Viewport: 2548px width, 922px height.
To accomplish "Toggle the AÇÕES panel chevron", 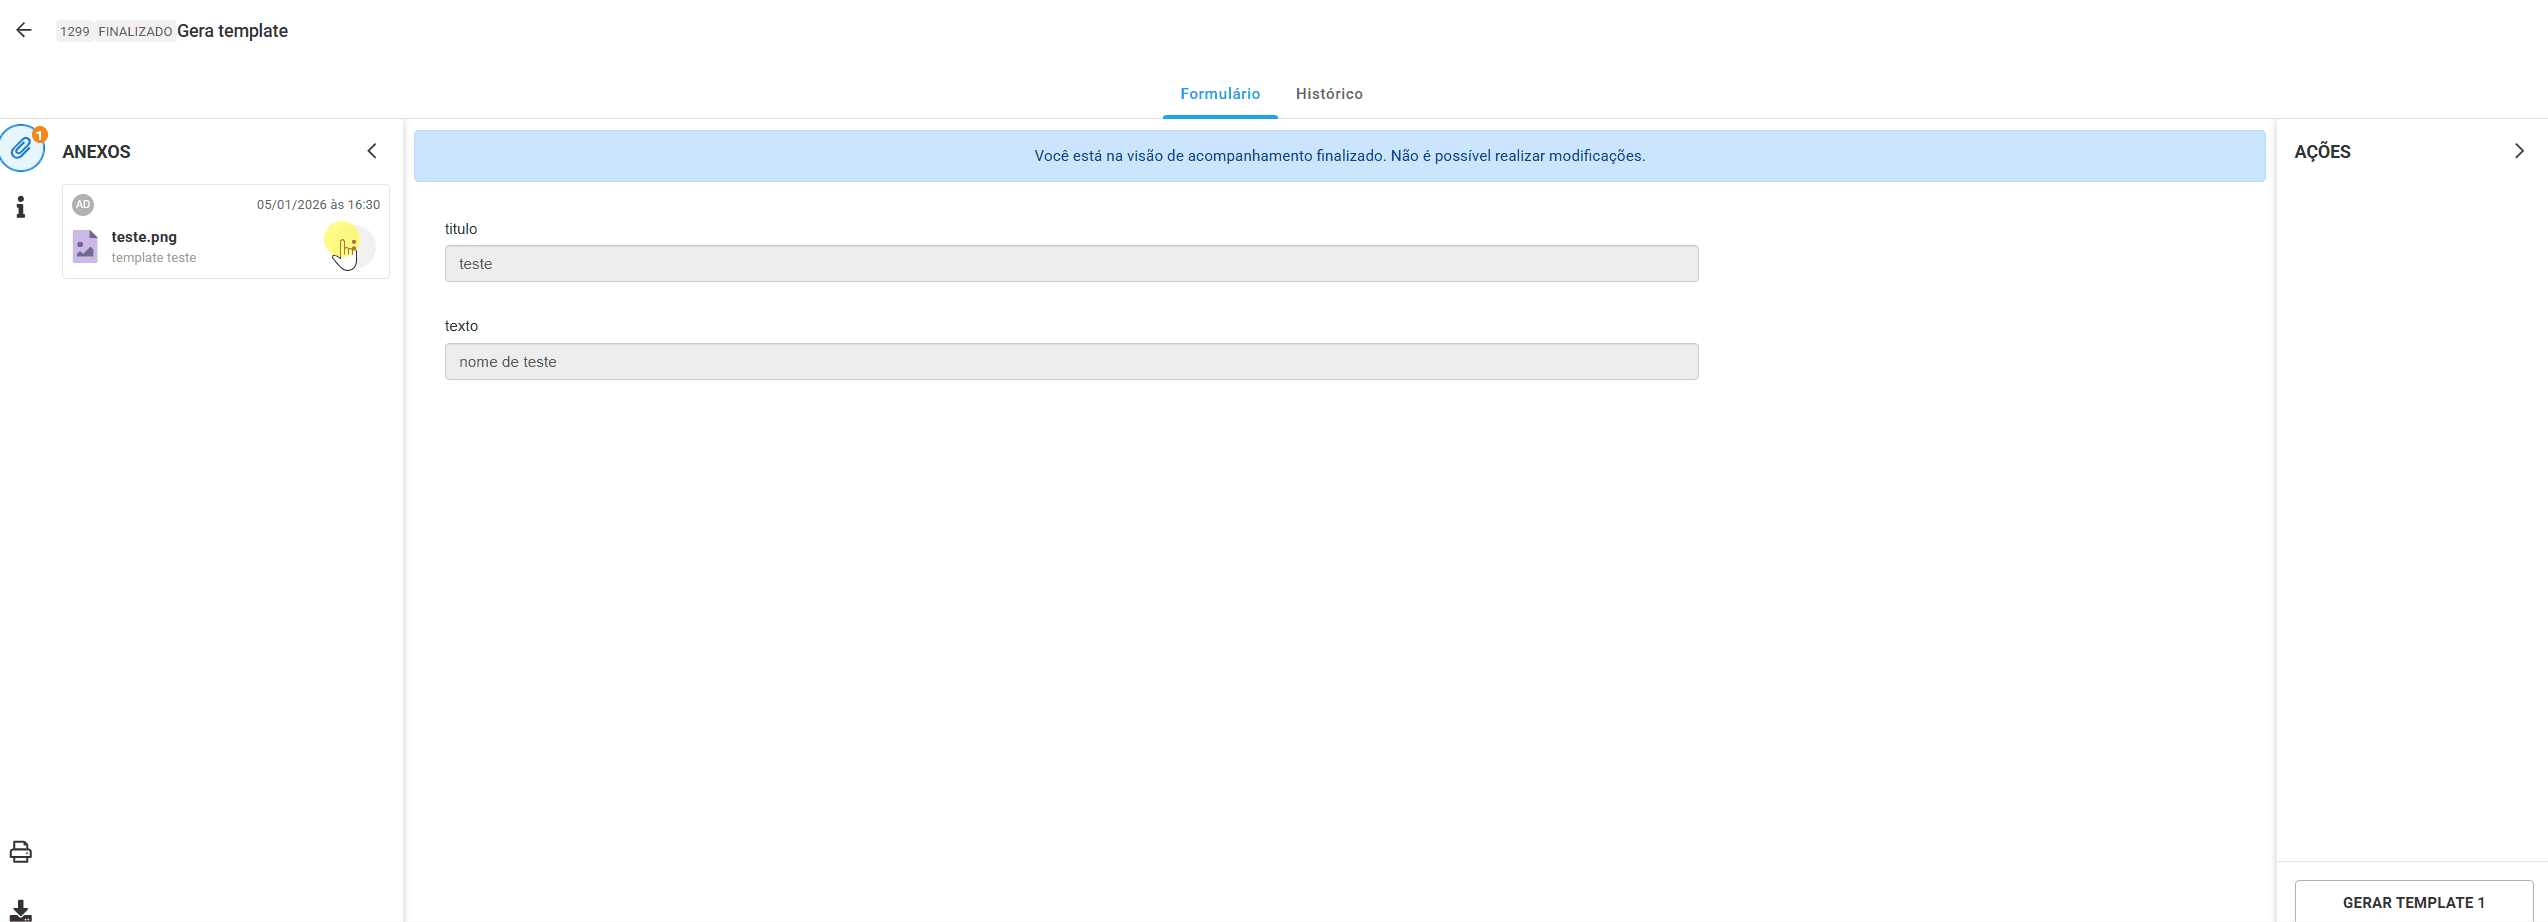I will pos(2519,151).
